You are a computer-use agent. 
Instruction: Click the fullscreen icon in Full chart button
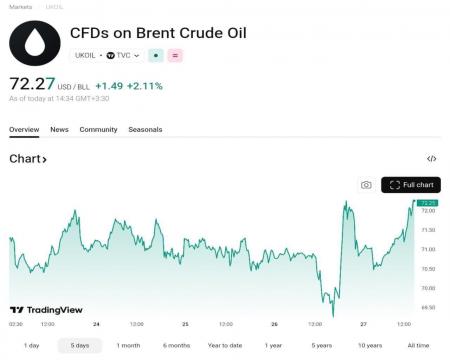tap(395, 185)
